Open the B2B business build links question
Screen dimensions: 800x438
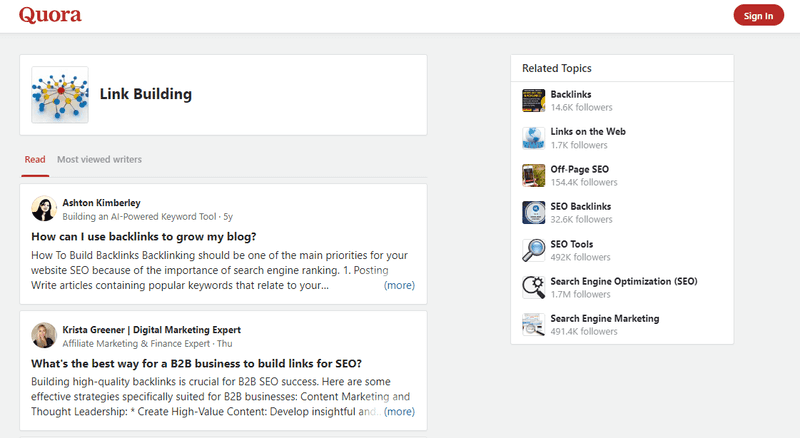pyautogui.click(x=196, y=363)
